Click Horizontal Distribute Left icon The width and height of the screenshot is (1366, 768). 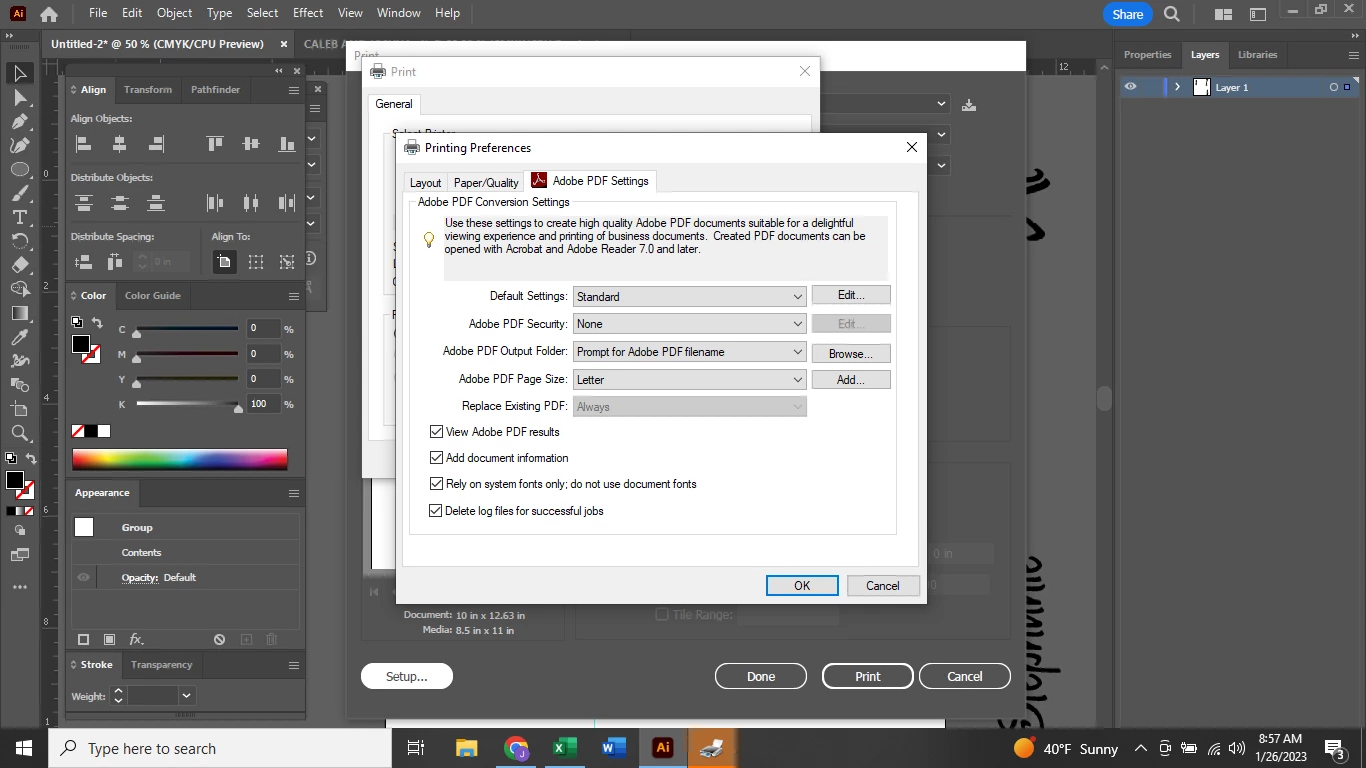click(x=215, y=203)
